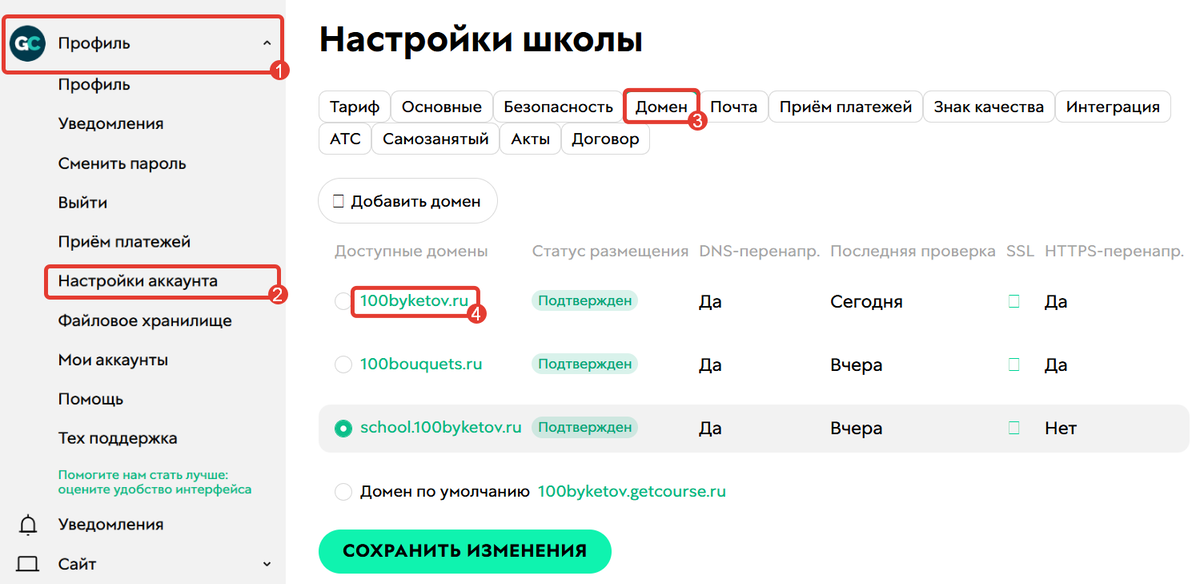Open the 100bouquets.ru domain link
This screenshot has height=584, width=1200.
click(421, 365)
